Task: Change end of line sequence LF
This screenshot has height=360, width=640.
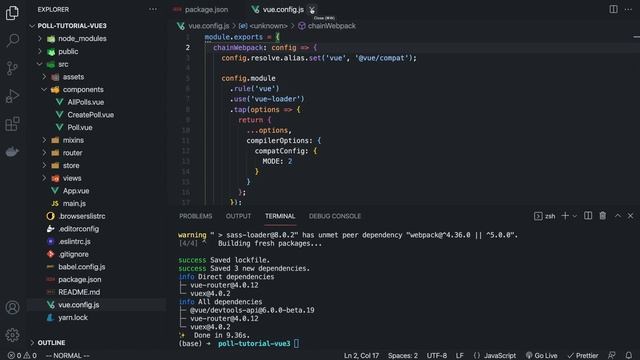Action: coord(460,356)
